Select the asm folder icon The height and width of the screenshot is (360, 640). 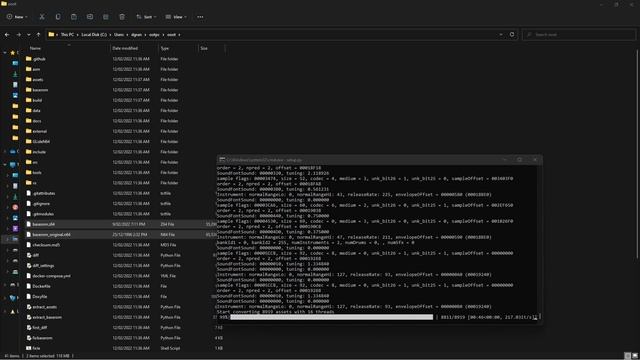click(29, 69)
